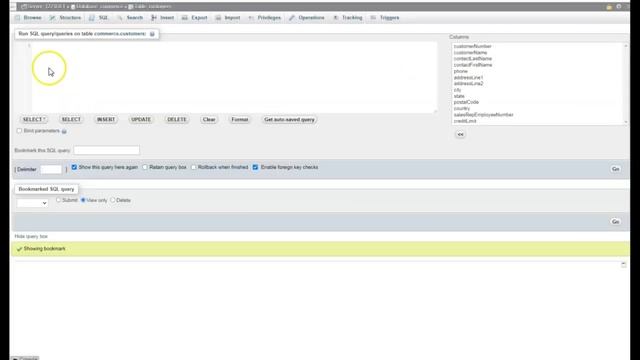Click the table icon in breadcrumb

(x=131, y=7)
